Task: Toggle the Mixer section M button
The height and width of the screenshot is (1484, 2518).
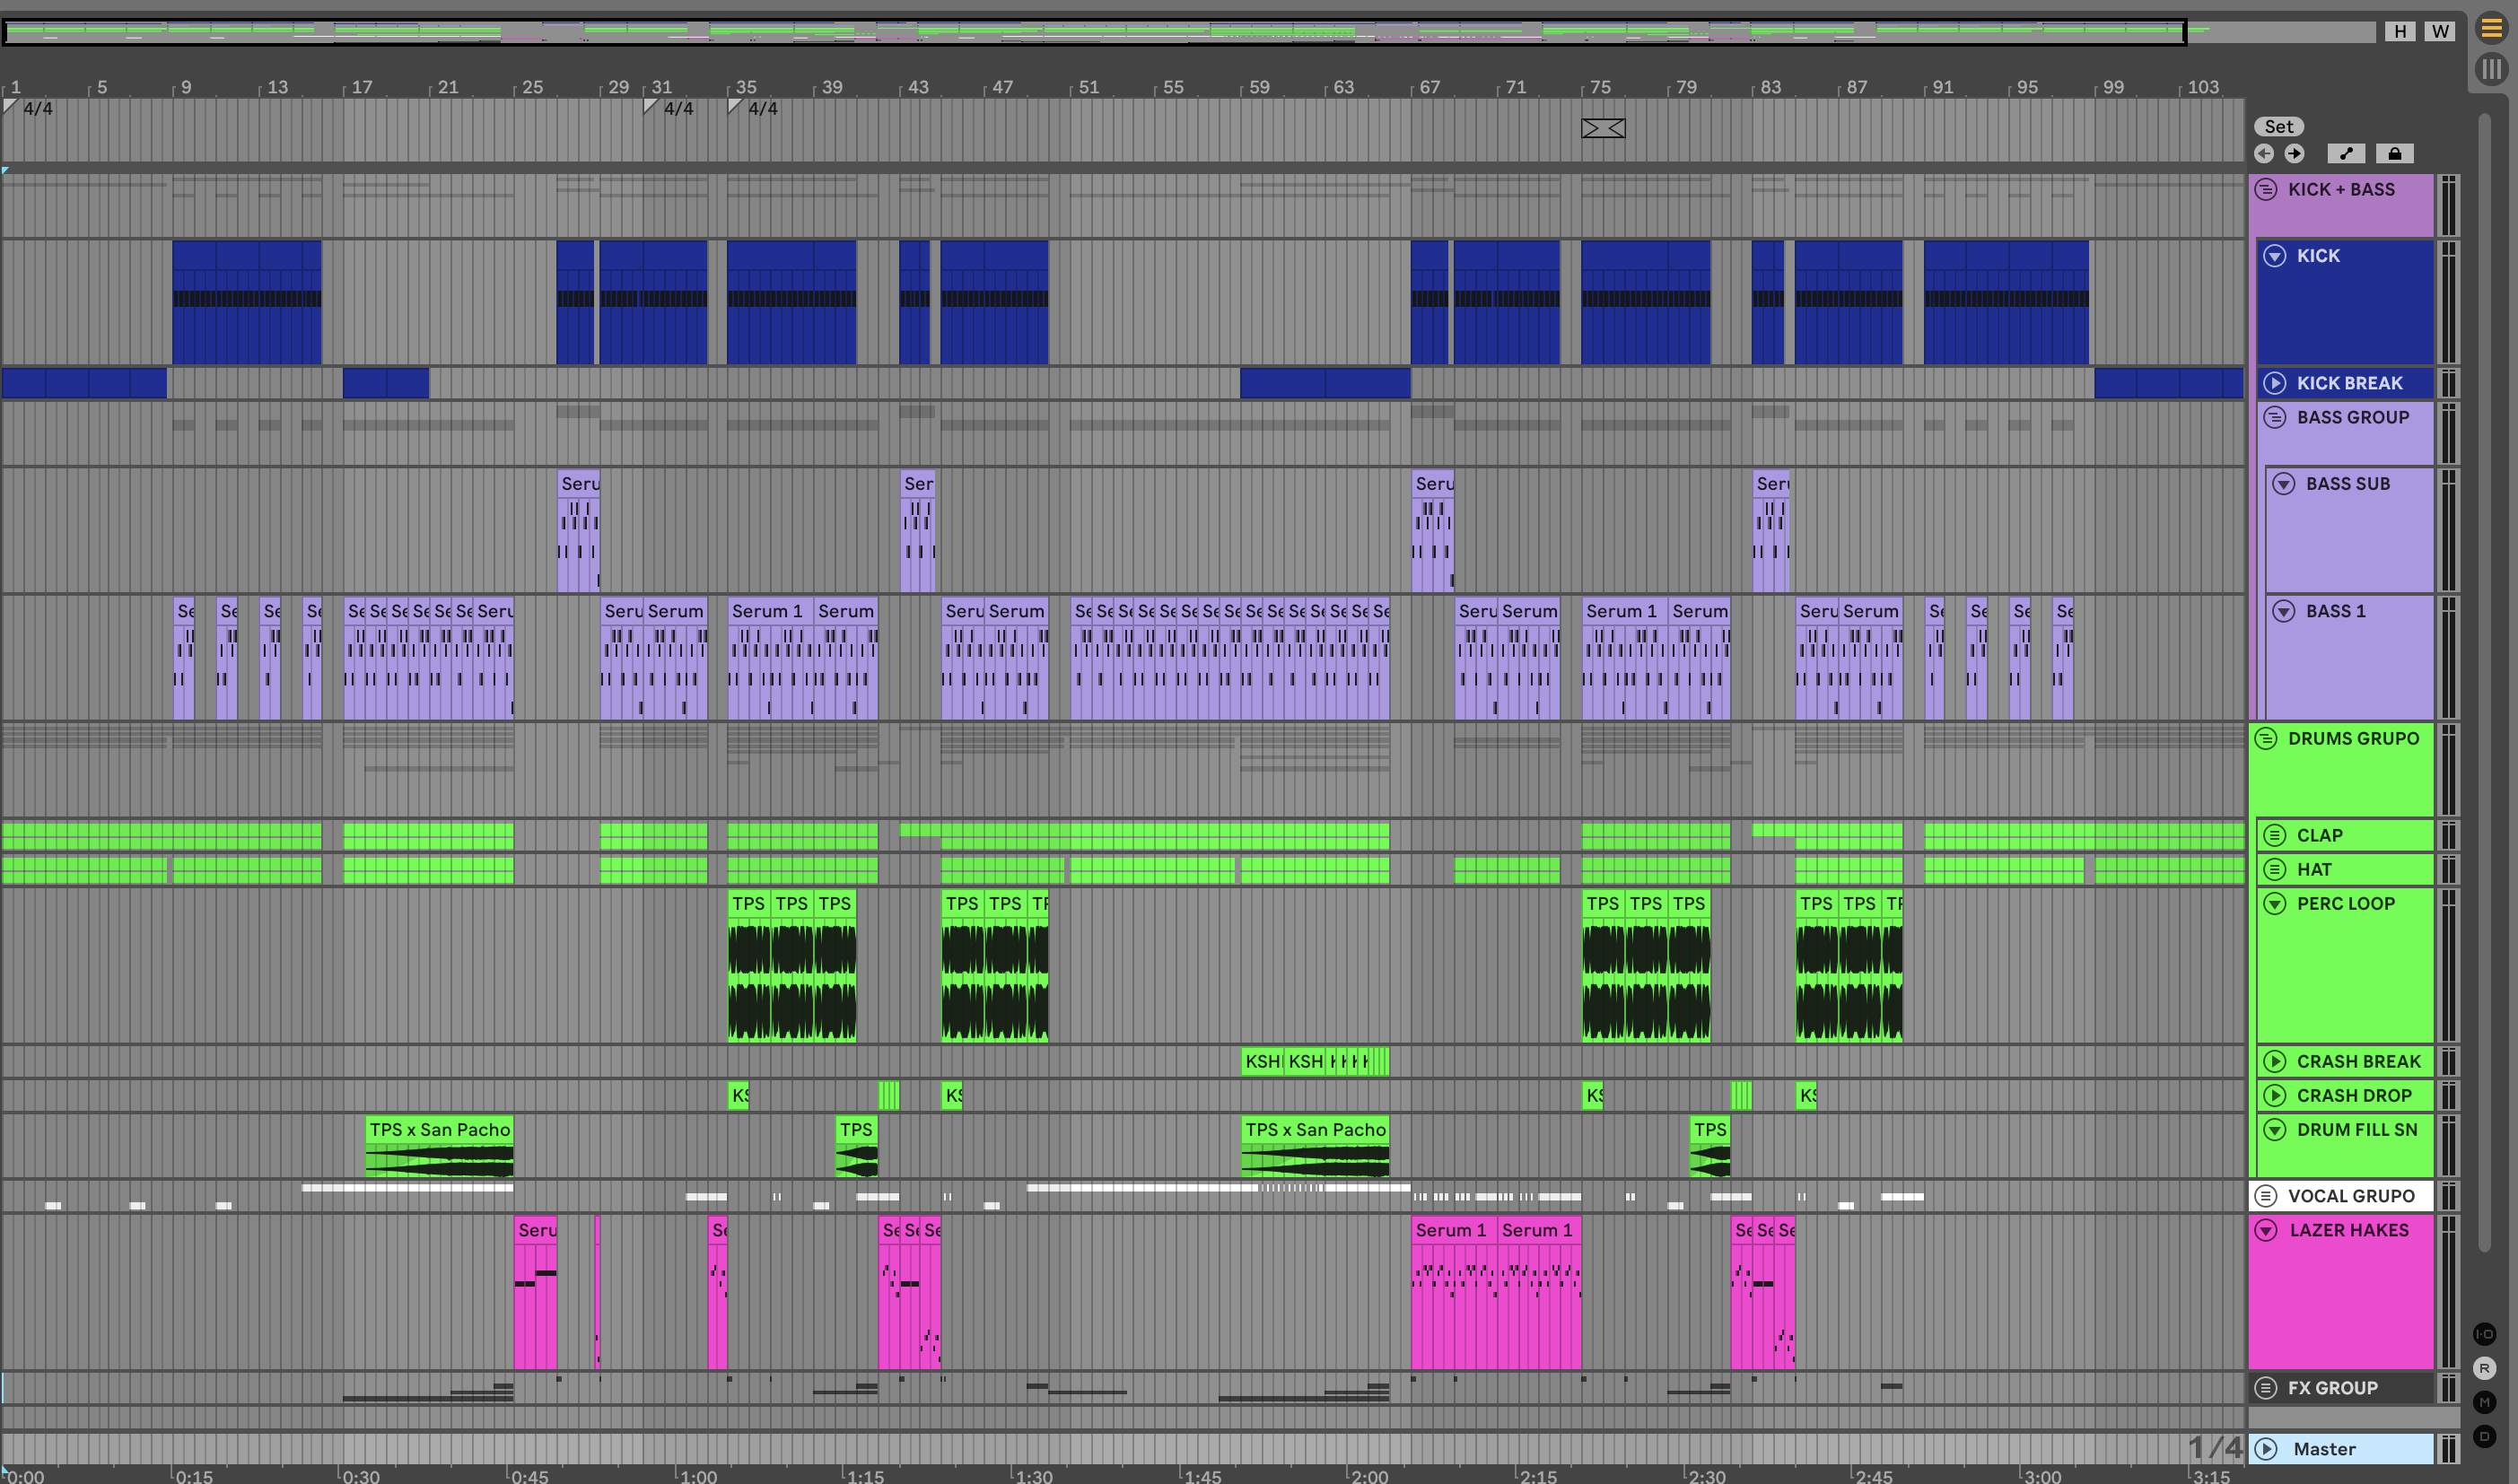Action: pos(2484,1403)
